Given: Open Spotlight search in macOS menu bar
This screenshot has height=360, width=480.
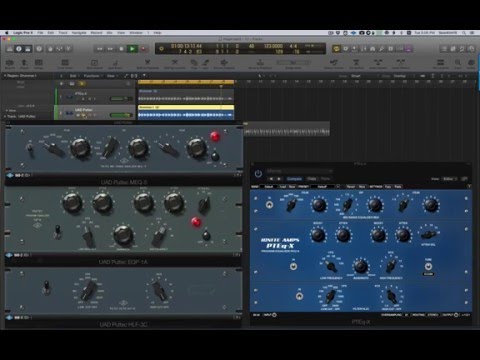Looking at the screenshot, I should click(464, 33).
